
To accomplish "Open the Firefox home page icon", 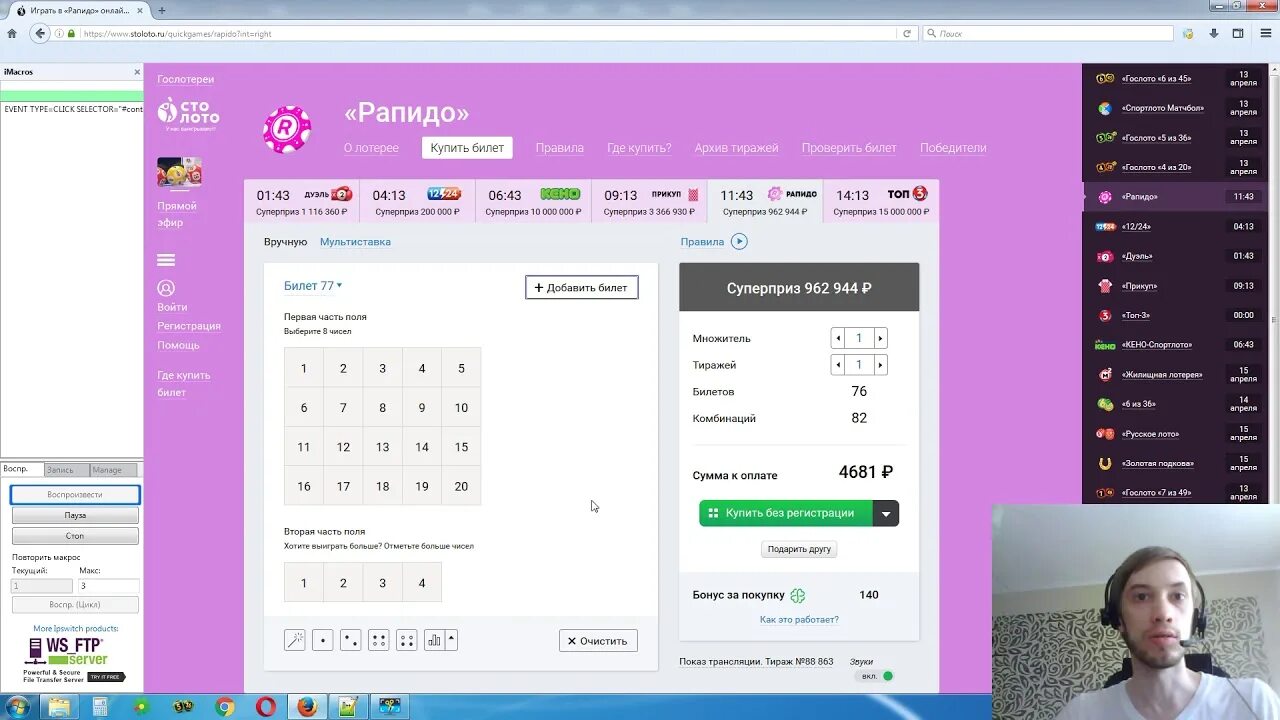I will point(12,33).
